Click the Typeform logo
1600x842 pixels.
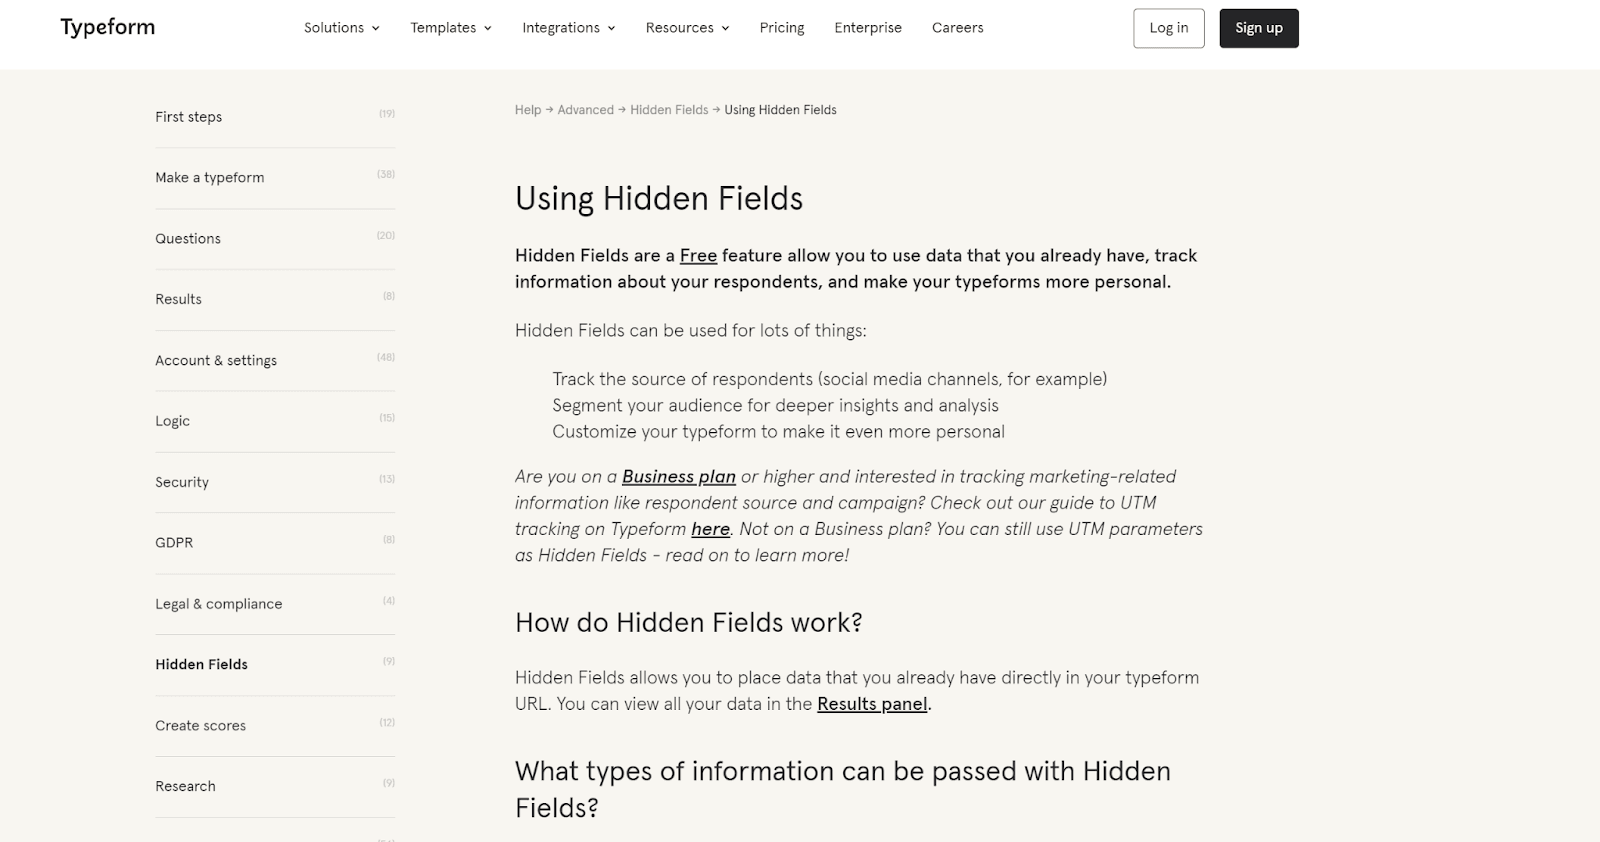click(108, 28)
